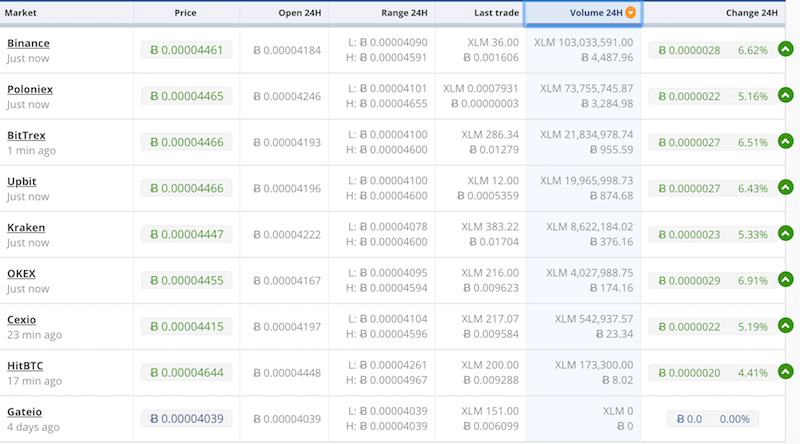
Task: Click Binance open value Ƀ 0.00004184
Action: tap(287, 51)
